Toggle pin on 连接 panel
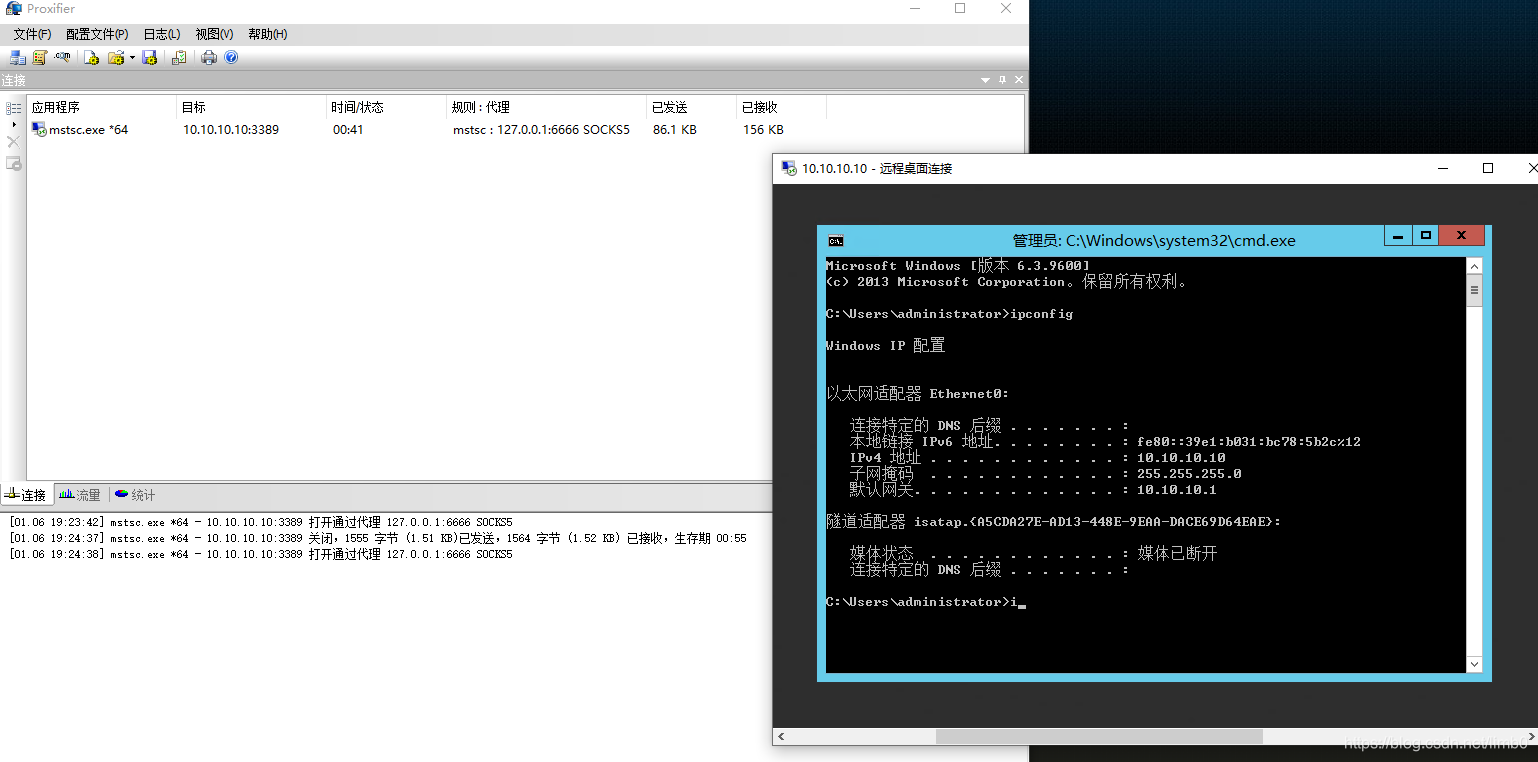The image size is (1538, 762). [x=1003, y=80]
